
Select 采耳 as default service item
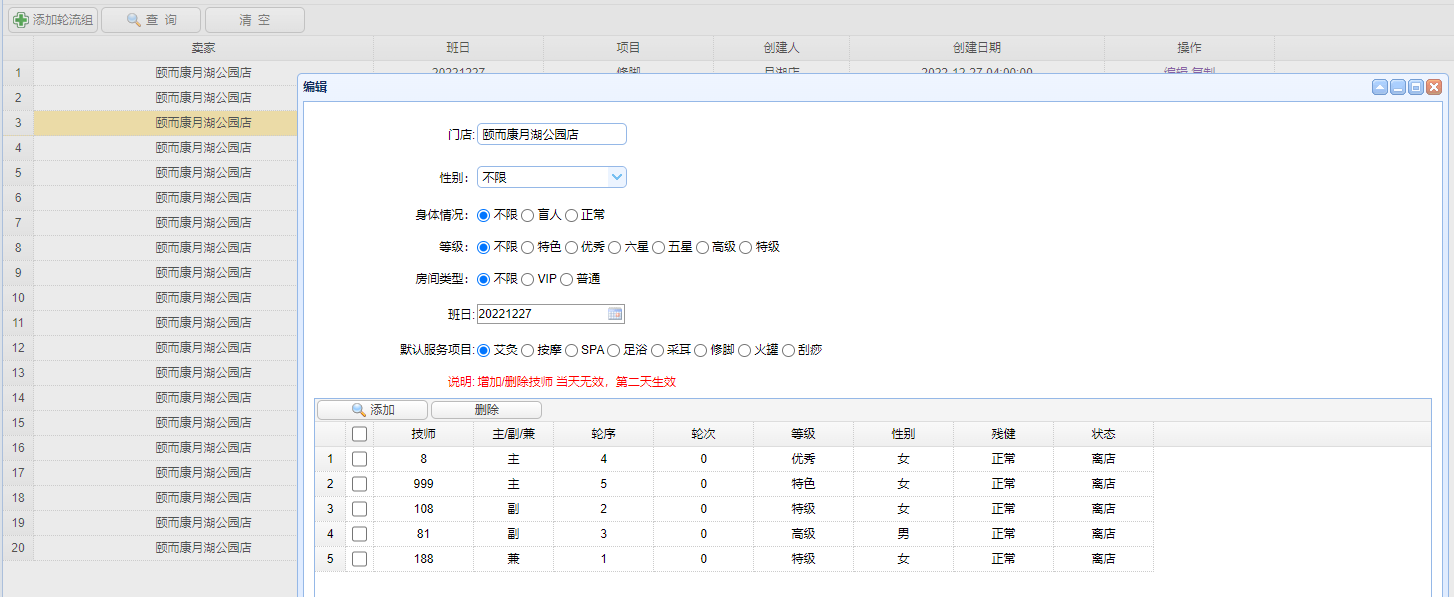click(x=658, y=350)
